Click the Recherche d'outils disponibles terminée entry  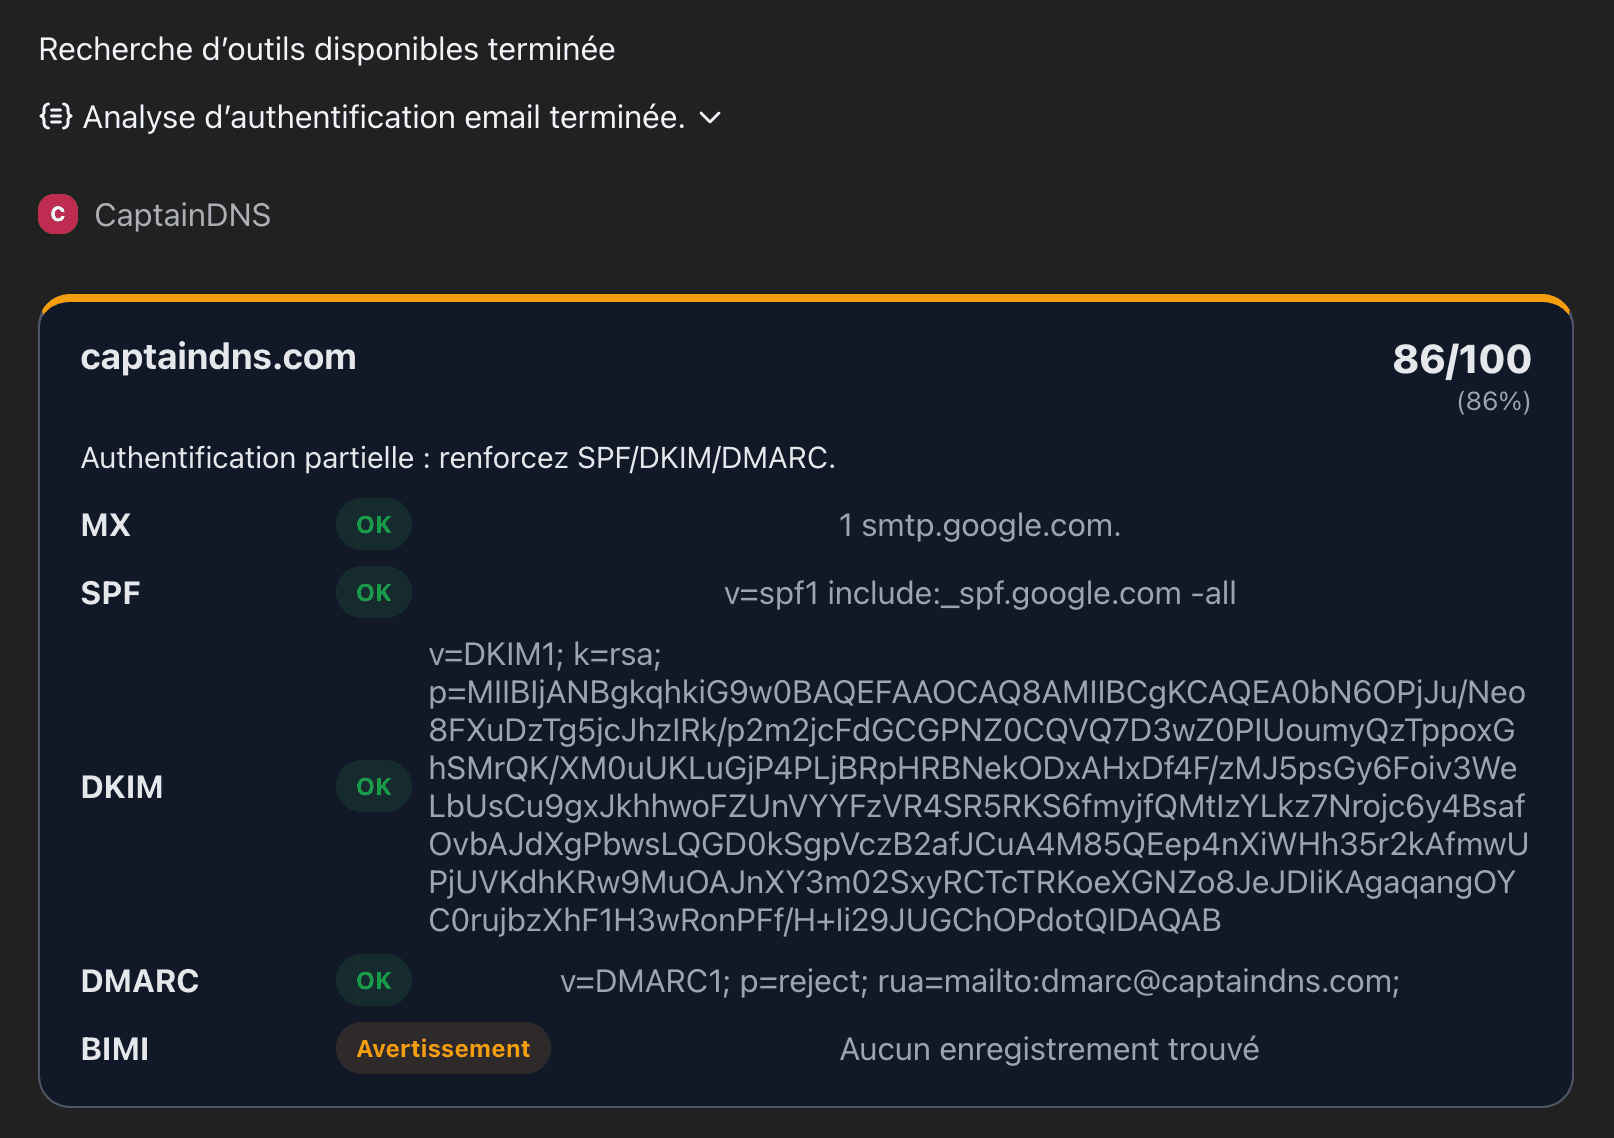coord(326,48)
